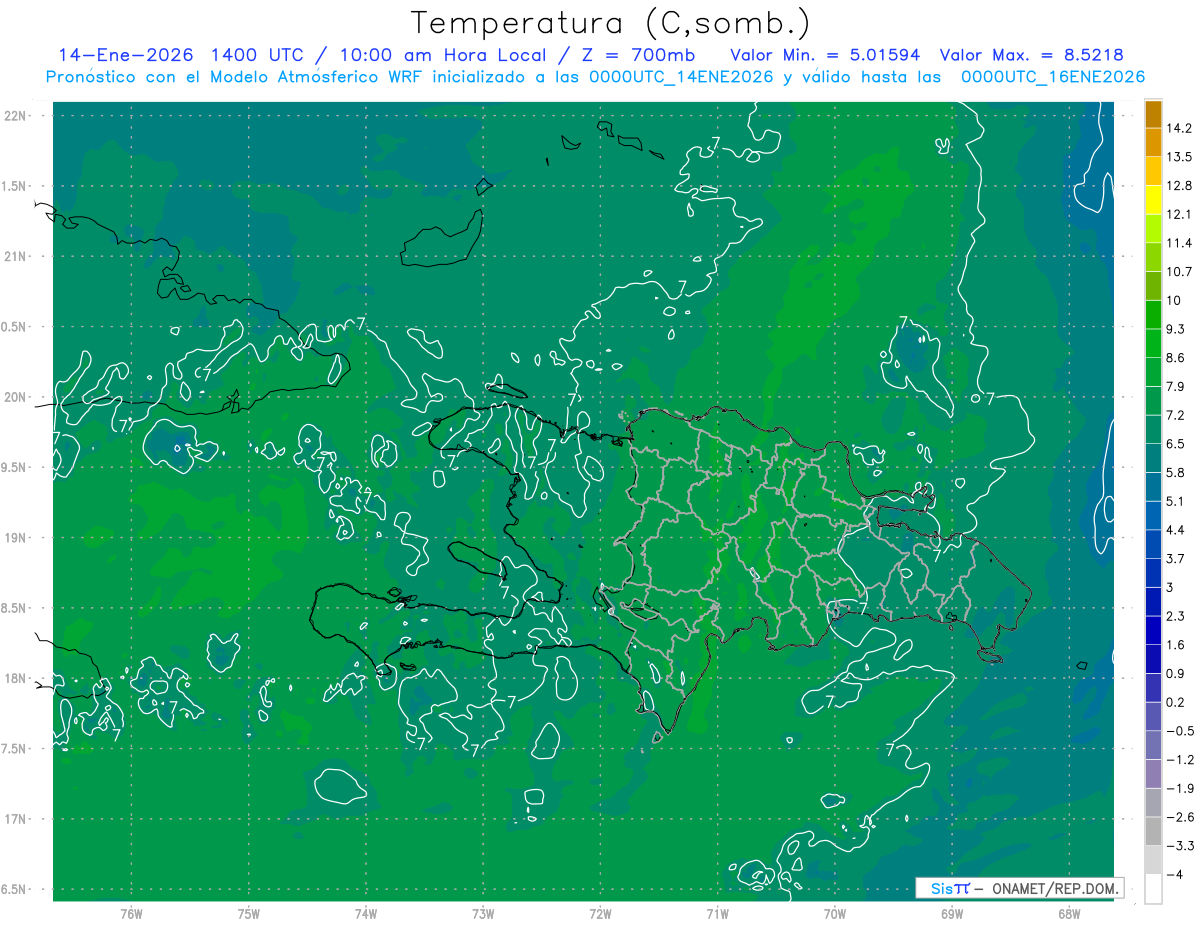This screenshot has height=927, width=1200.
Task: Click the '3' colorbar value
Action: [1170, 587]
